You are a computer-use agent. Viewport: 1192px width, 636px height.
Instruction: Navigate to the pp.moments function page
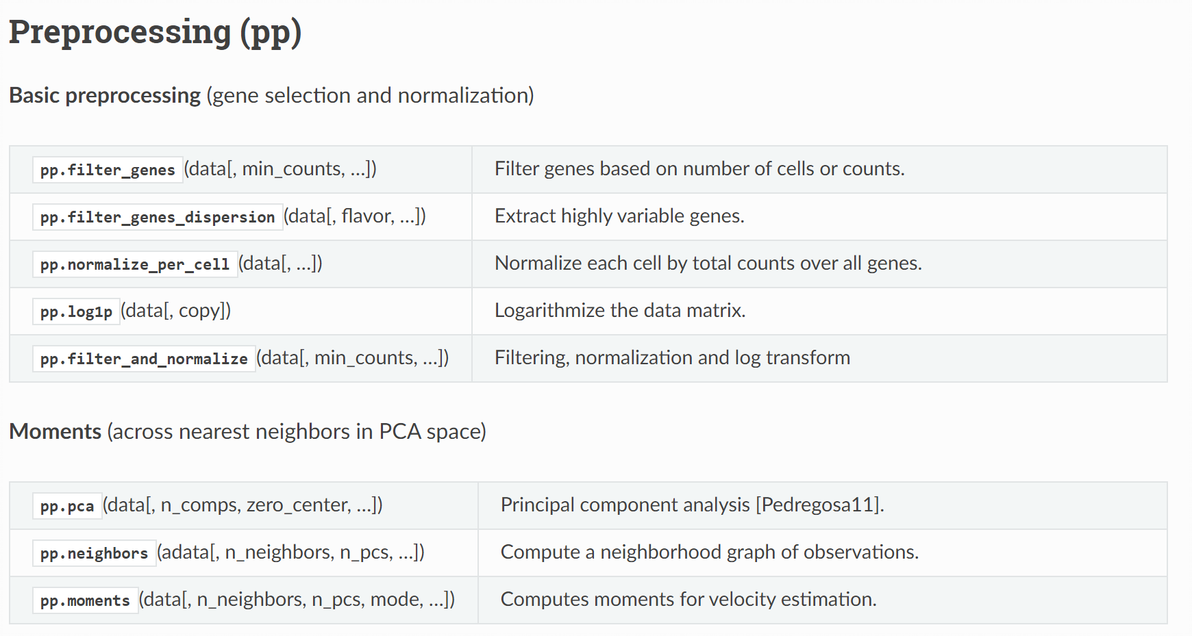(85, 601)
